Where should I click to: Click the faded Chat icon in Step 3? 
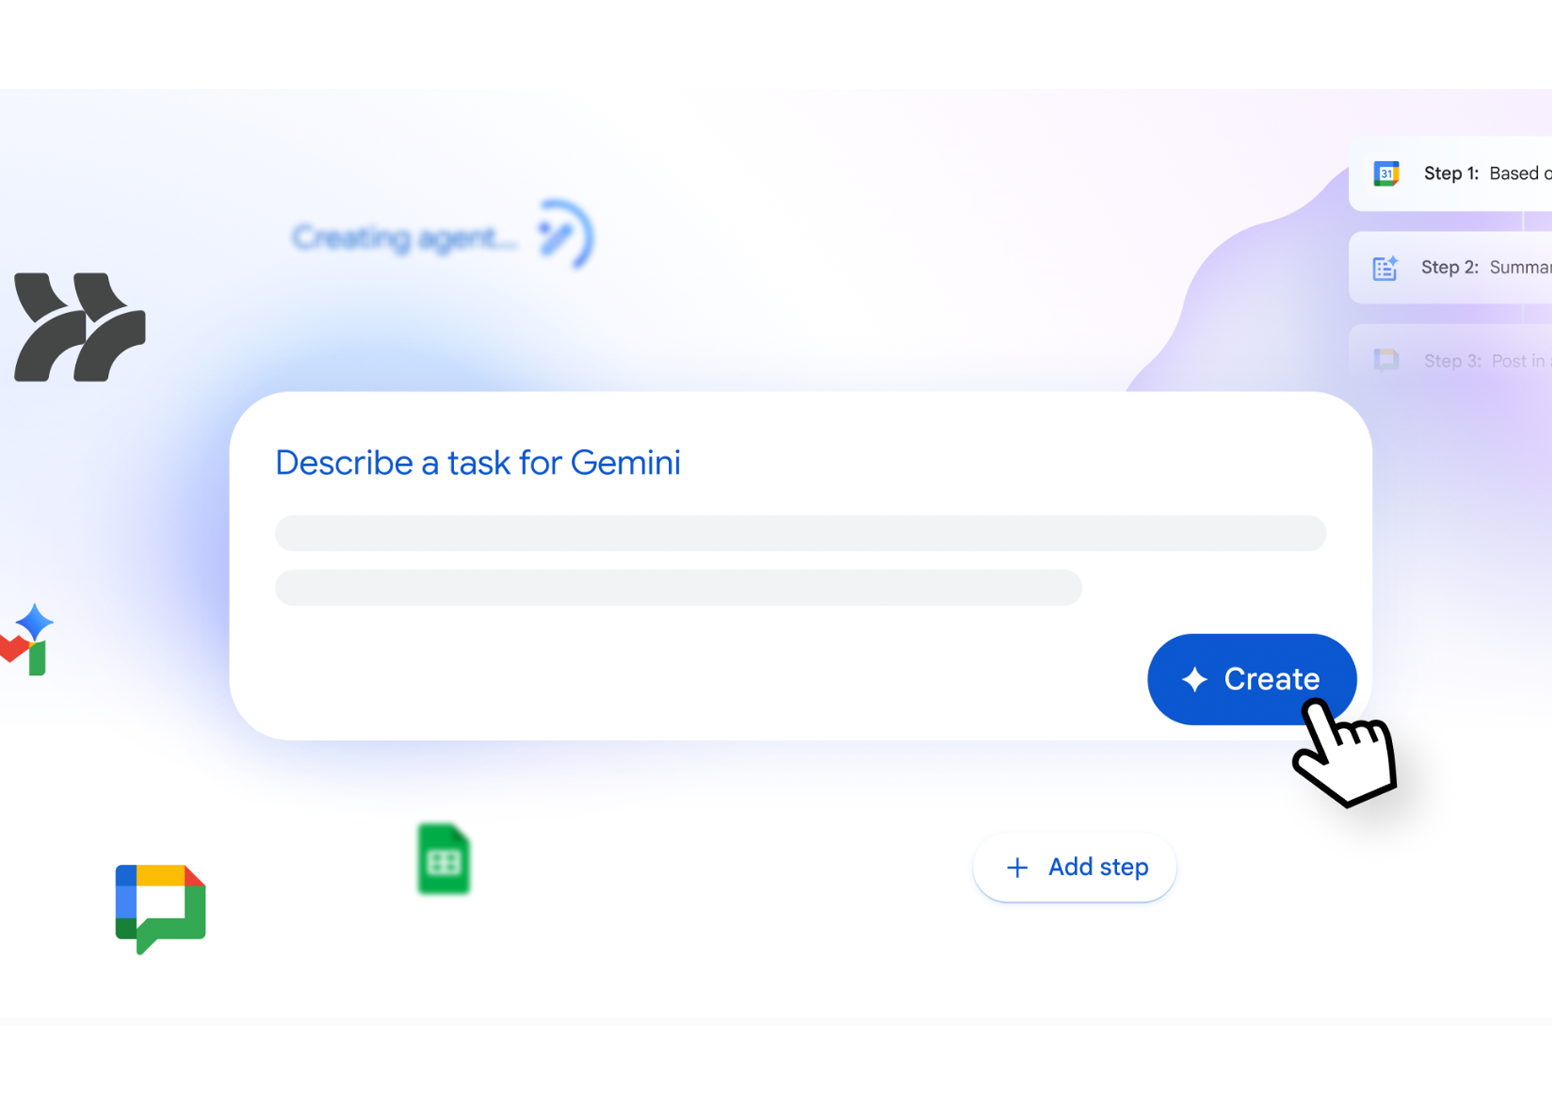(x=1386, y=360)
